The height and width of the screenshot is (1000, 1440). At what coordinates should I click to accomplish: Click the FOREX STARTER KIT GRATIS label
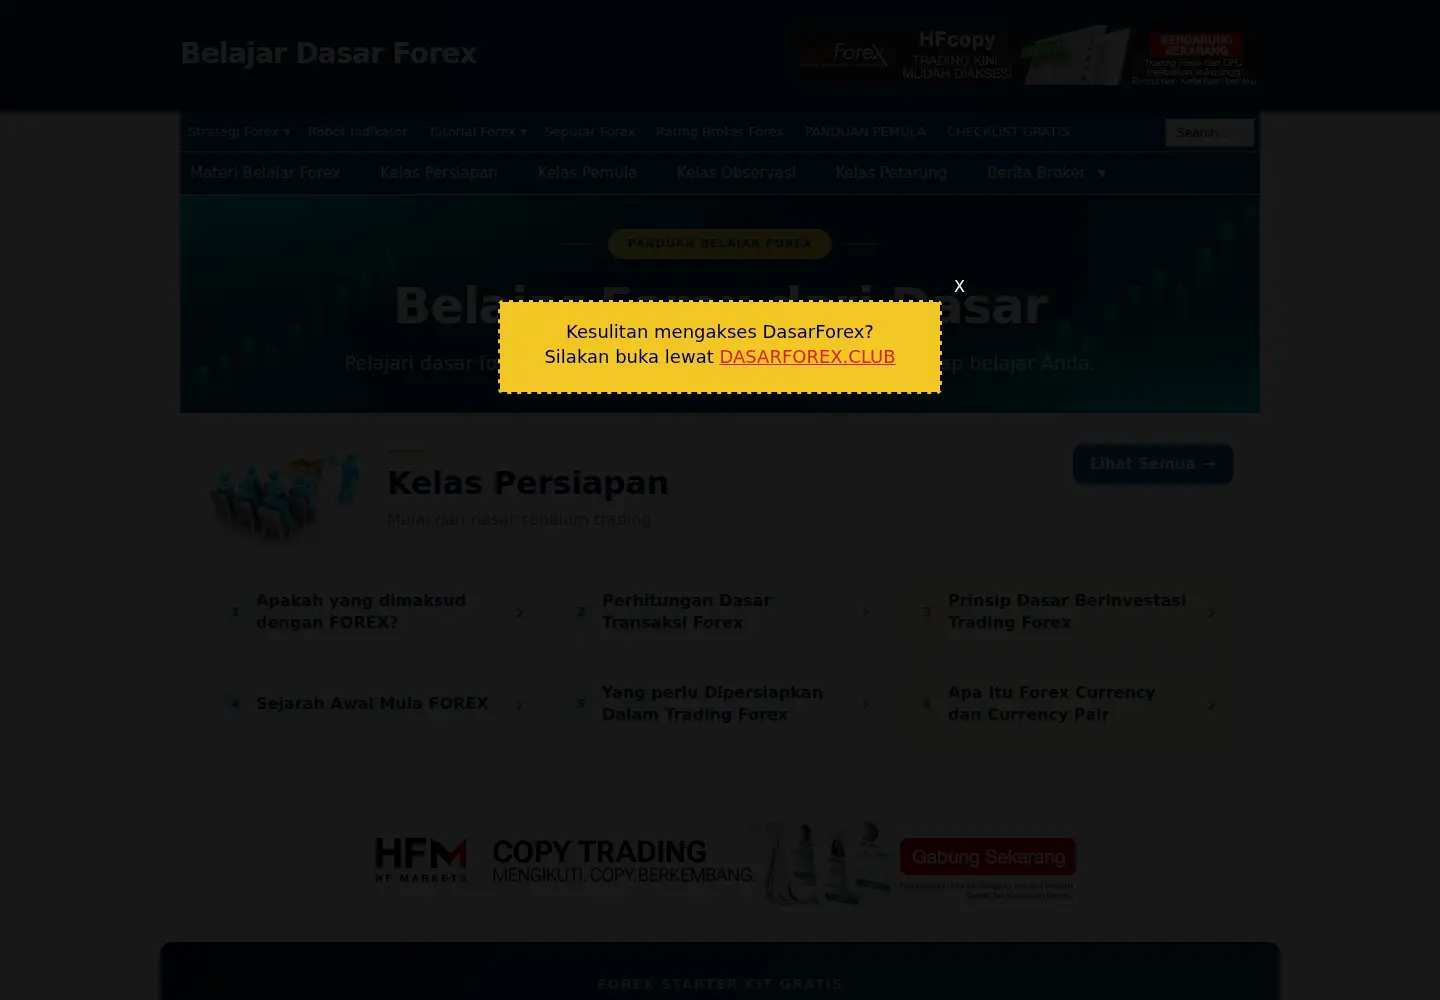[x=720, y=984]
